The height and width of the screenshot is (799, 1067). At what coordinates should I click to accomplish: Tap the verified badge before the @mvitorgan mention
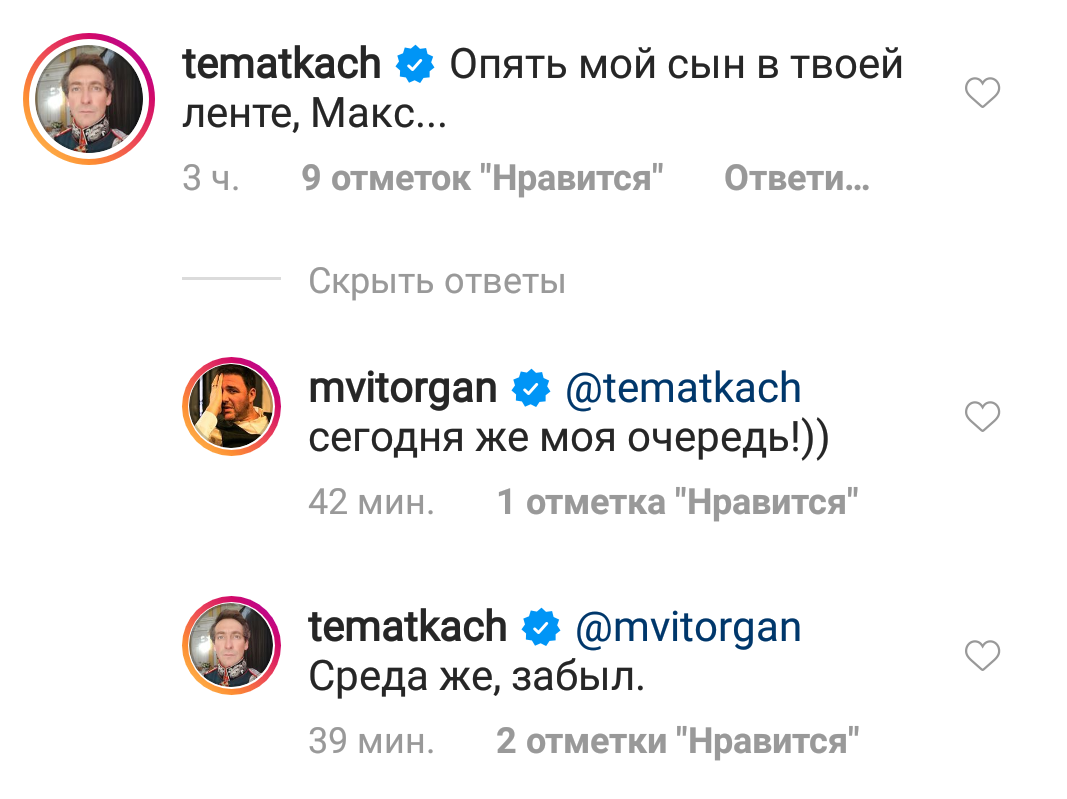541,628
